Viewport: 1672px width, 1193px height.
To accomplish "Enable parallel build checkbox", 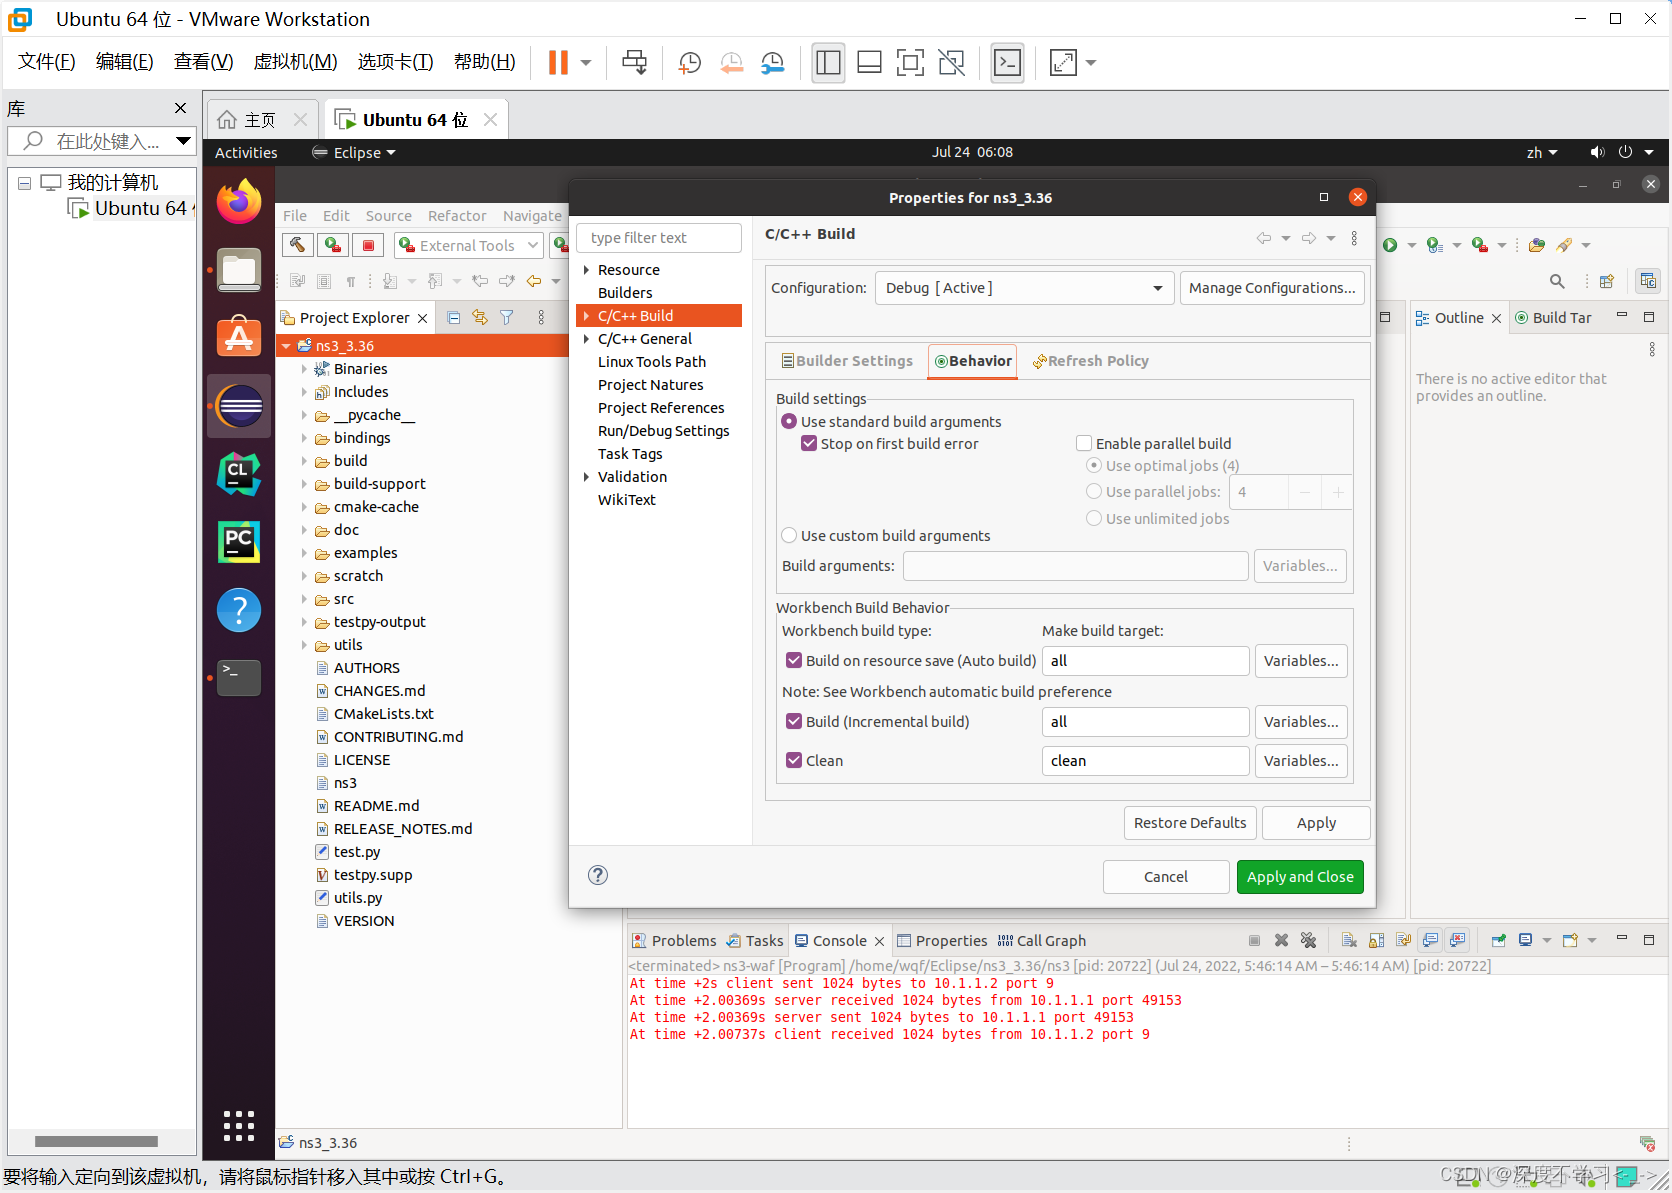I will (x=1084, y=443).
